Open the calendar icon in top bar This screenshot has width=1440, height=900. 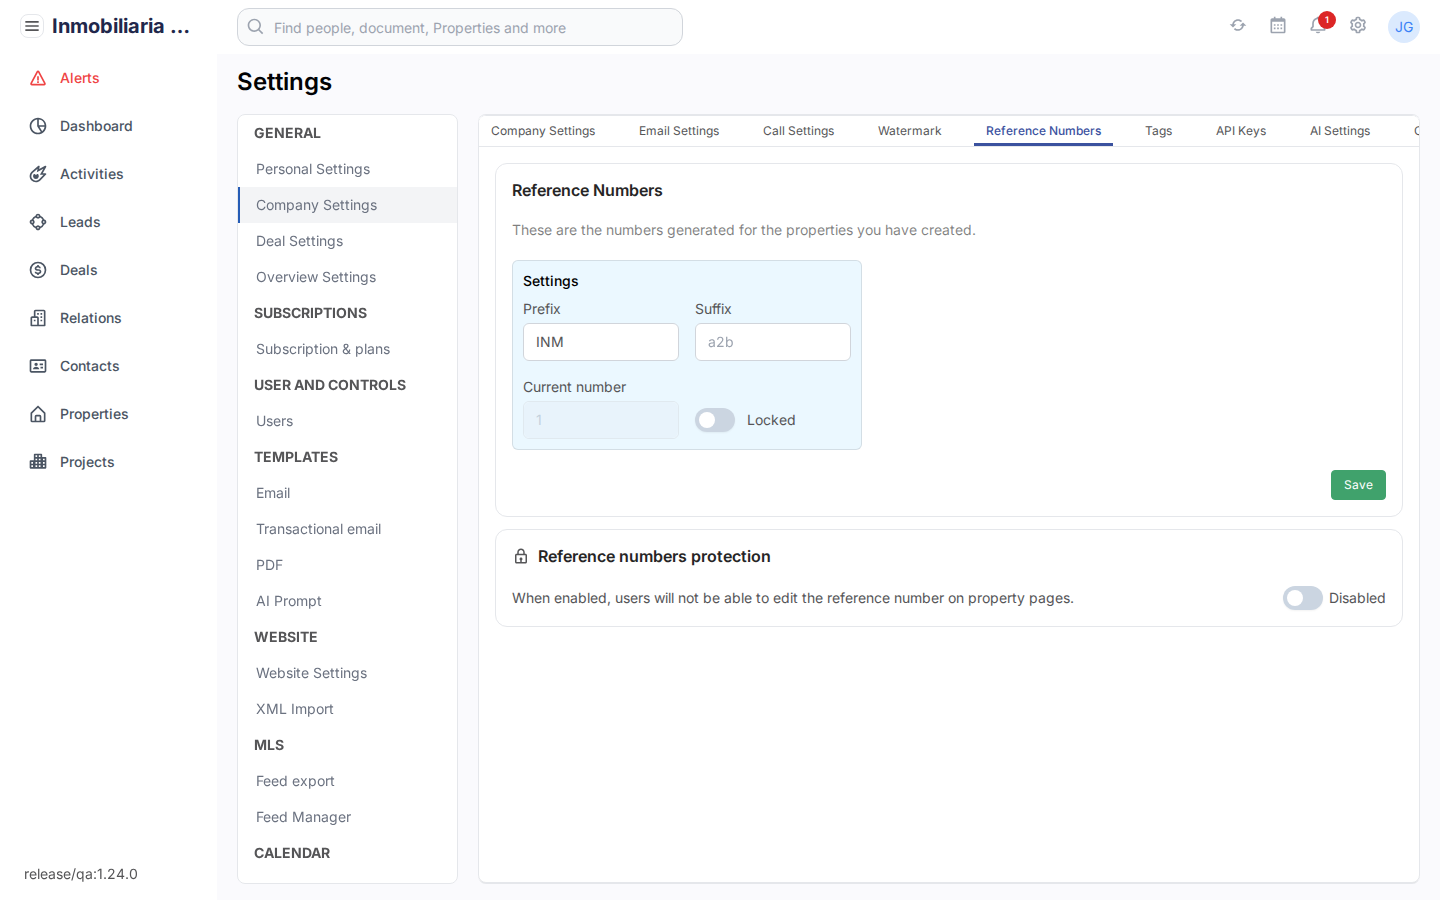(1277, 25)
